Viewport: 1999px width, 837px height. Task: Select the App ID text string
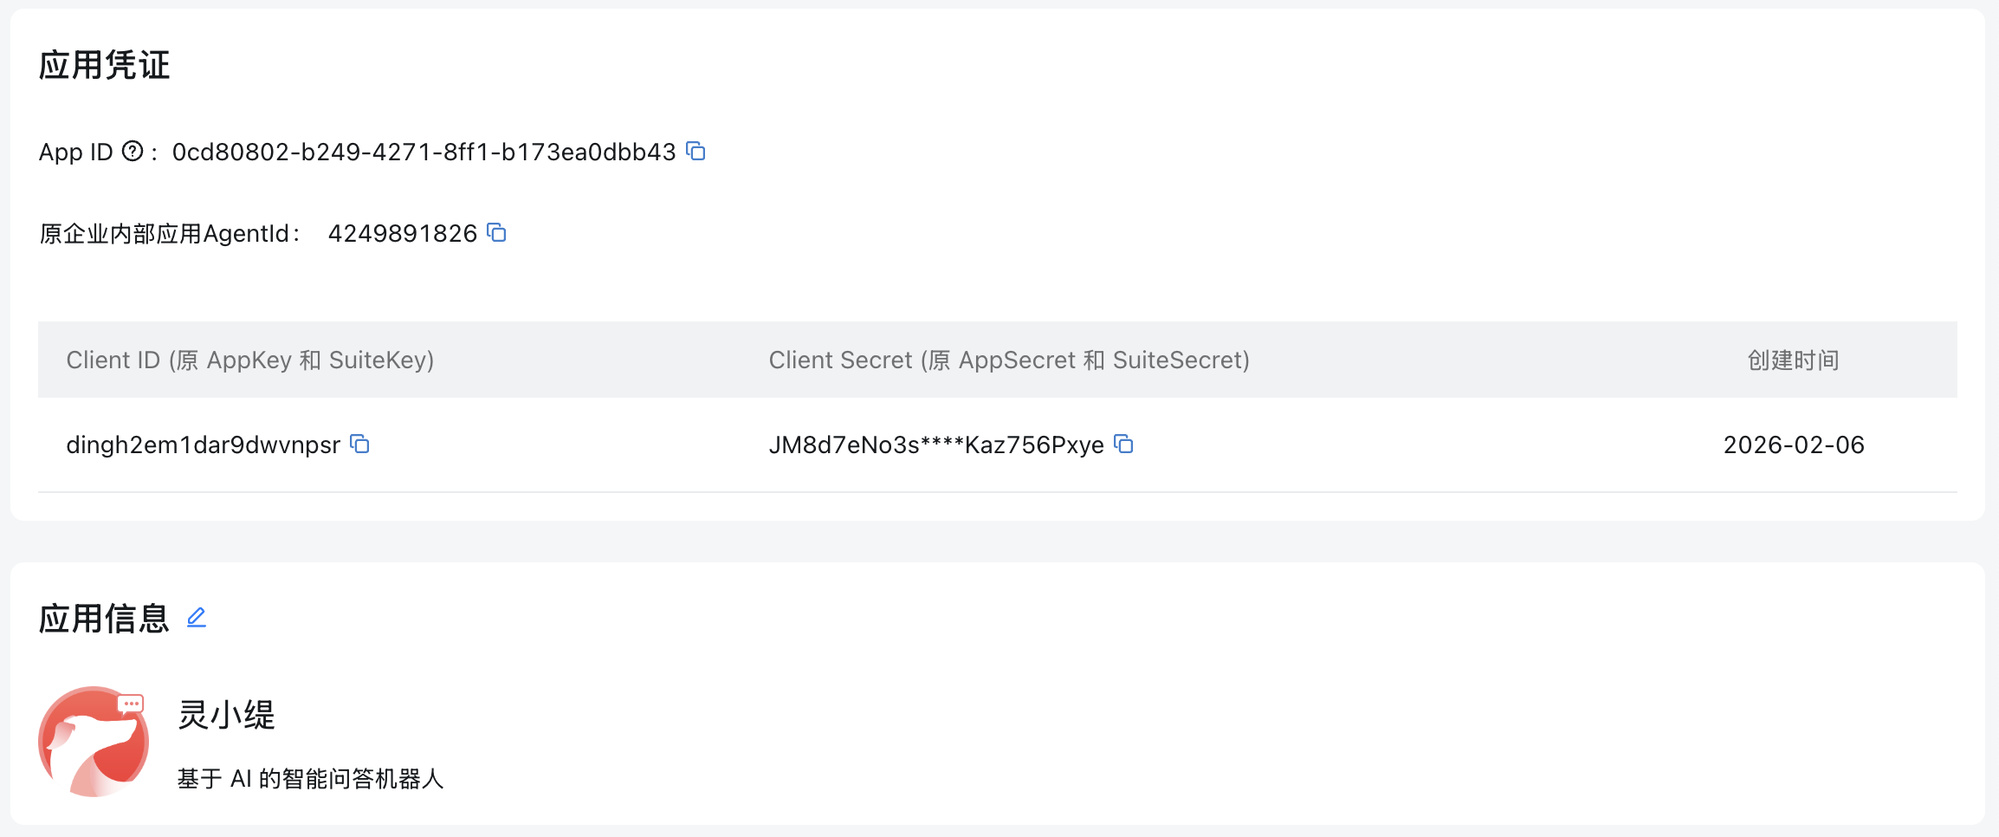(423, 152)
